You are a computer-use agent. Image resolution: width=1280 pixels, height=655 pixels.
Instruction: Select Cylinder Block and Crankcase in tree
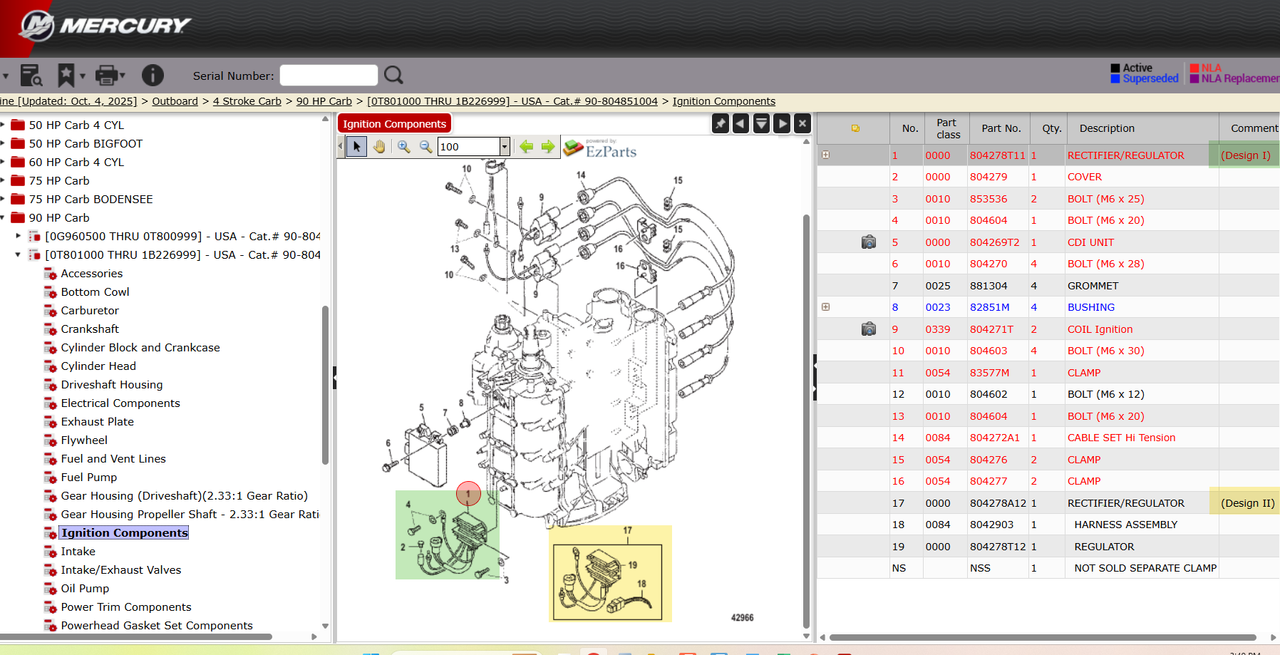click(140, 347)
